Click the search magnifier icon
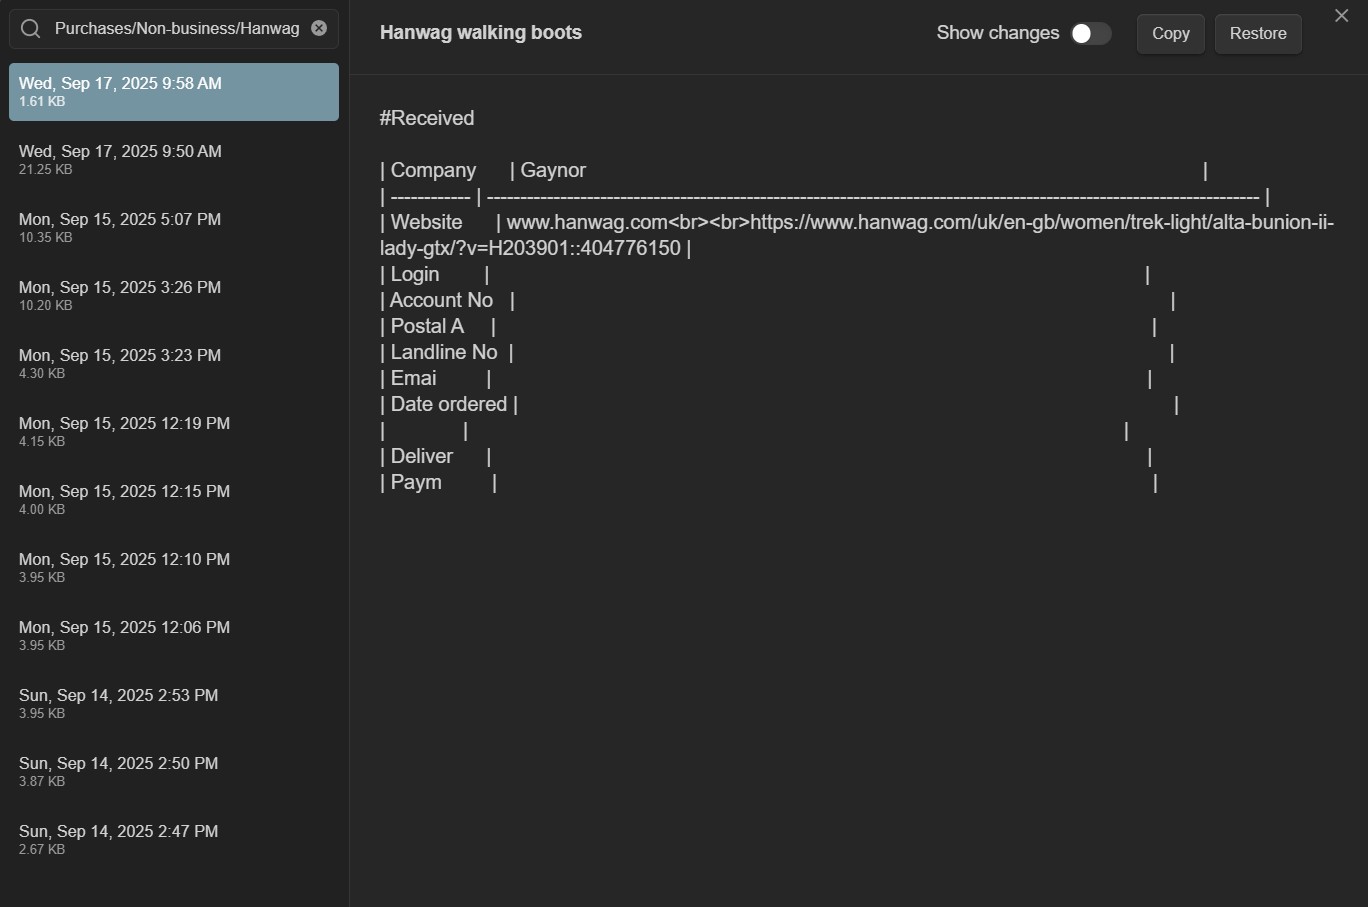 pyautogui.click(x=31, y=29)
